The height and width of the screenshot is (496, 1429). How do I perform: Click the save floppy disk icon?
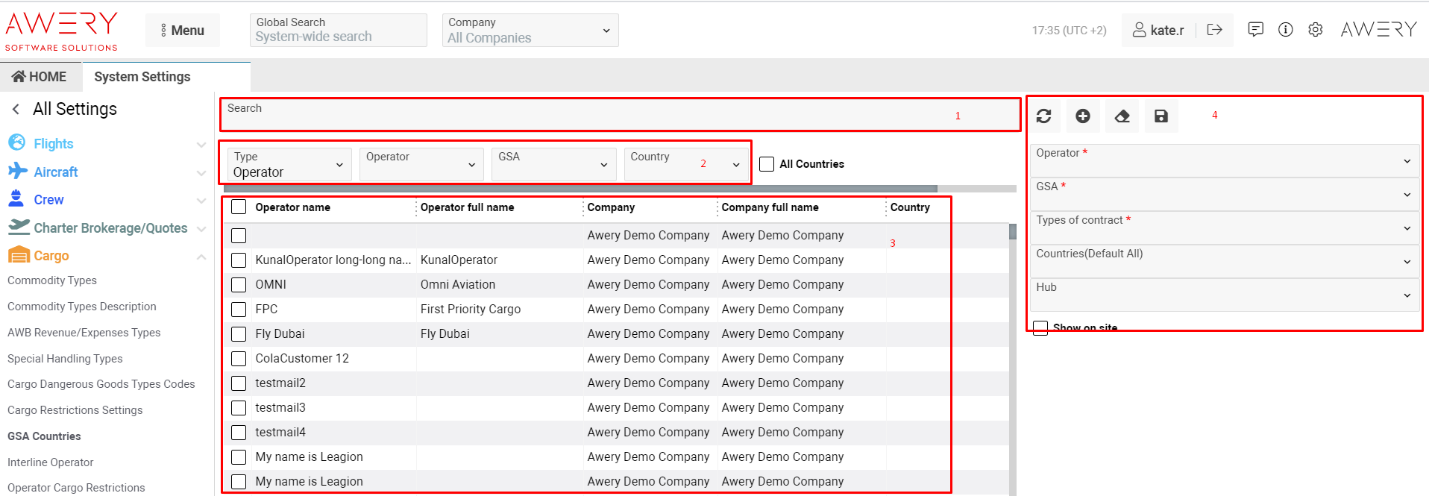pos(1161,117)
